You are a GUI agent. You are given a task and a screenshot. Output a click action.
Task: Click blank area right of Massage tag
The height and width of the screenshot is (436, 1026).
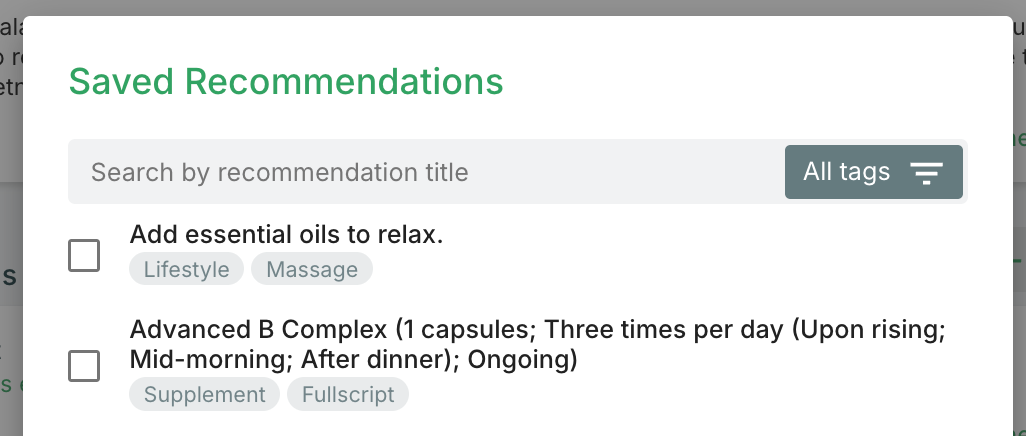coord(650,270)
